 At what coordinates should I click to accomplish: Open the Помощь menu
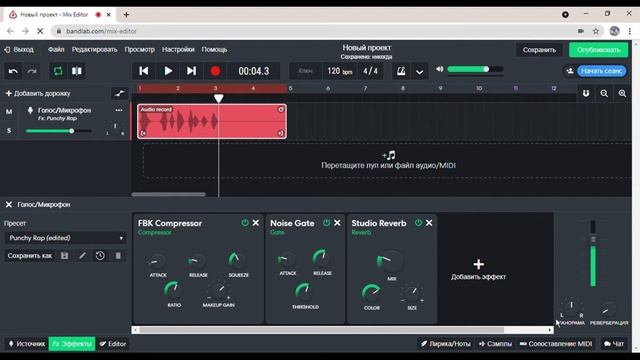(x=214, y=49)
